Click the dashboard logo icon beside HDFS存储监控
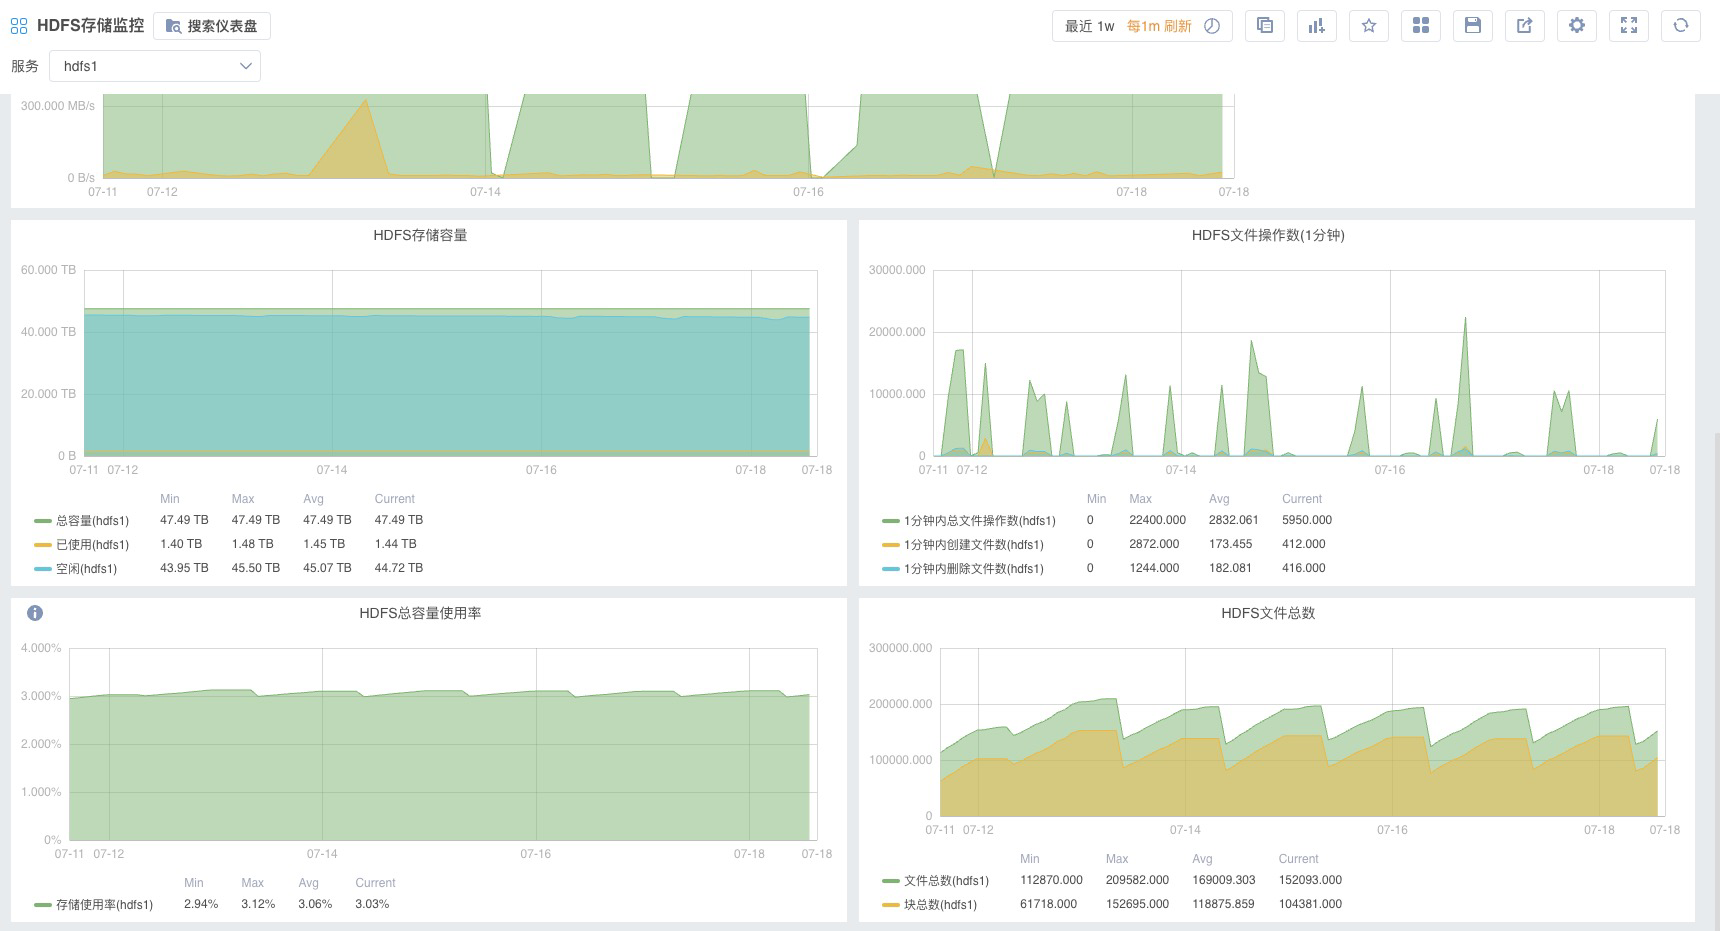This screenshot has height=931, width=1720. point(19,26)
